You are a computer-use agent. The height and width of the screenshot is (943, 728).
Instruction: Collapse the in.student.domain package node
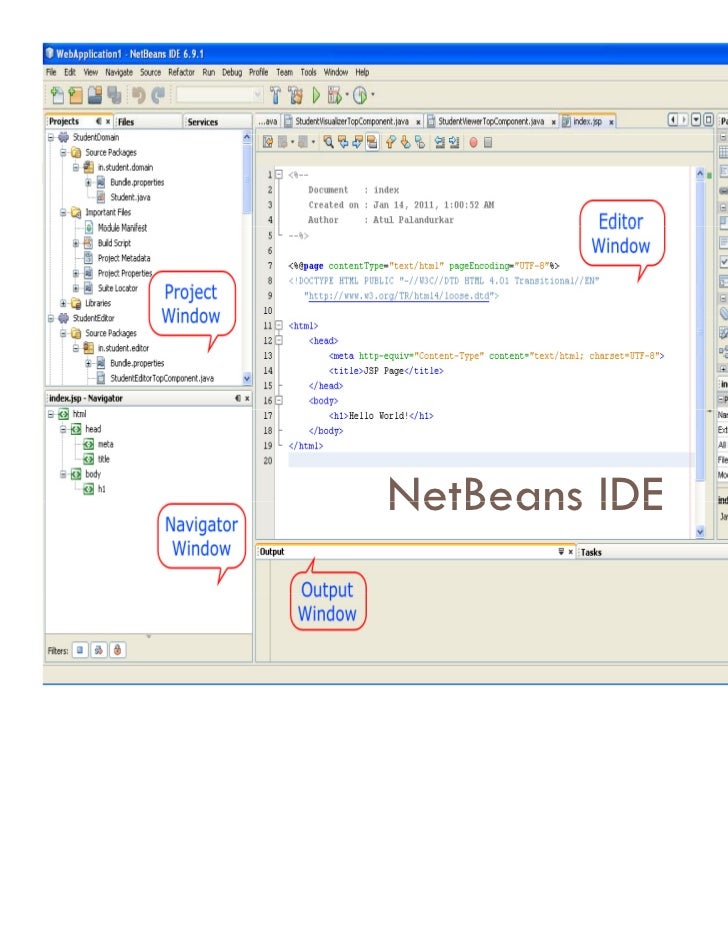tap(76, 168)
